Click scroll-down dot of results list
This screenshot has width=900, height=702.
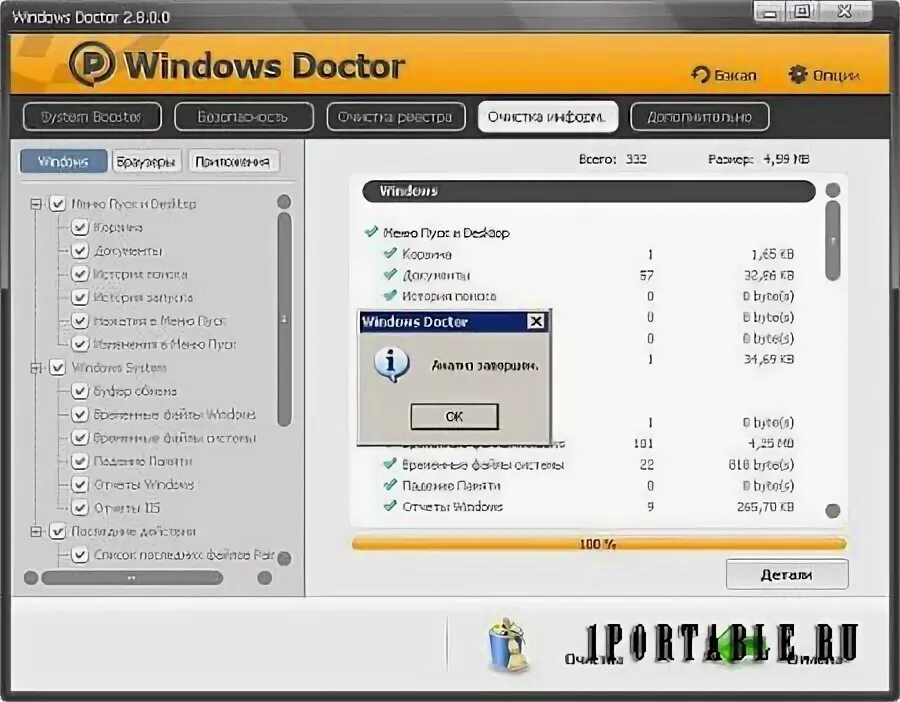click(x=833, y=510)
